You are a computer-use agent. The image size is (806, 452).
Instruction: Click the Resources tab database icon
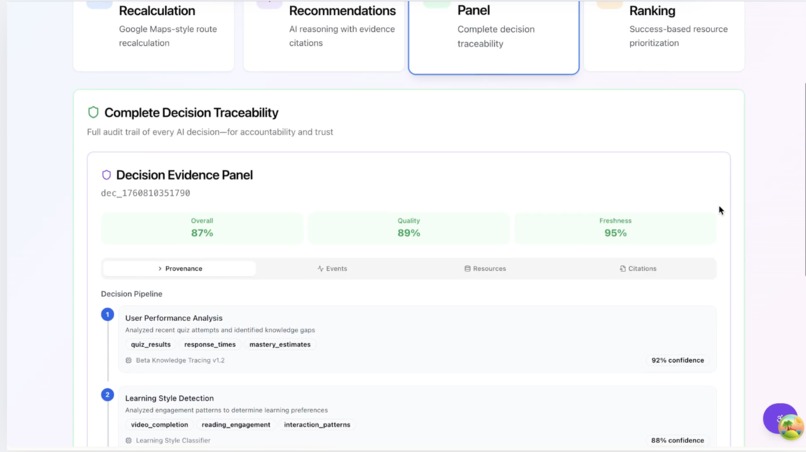point(467,268)
